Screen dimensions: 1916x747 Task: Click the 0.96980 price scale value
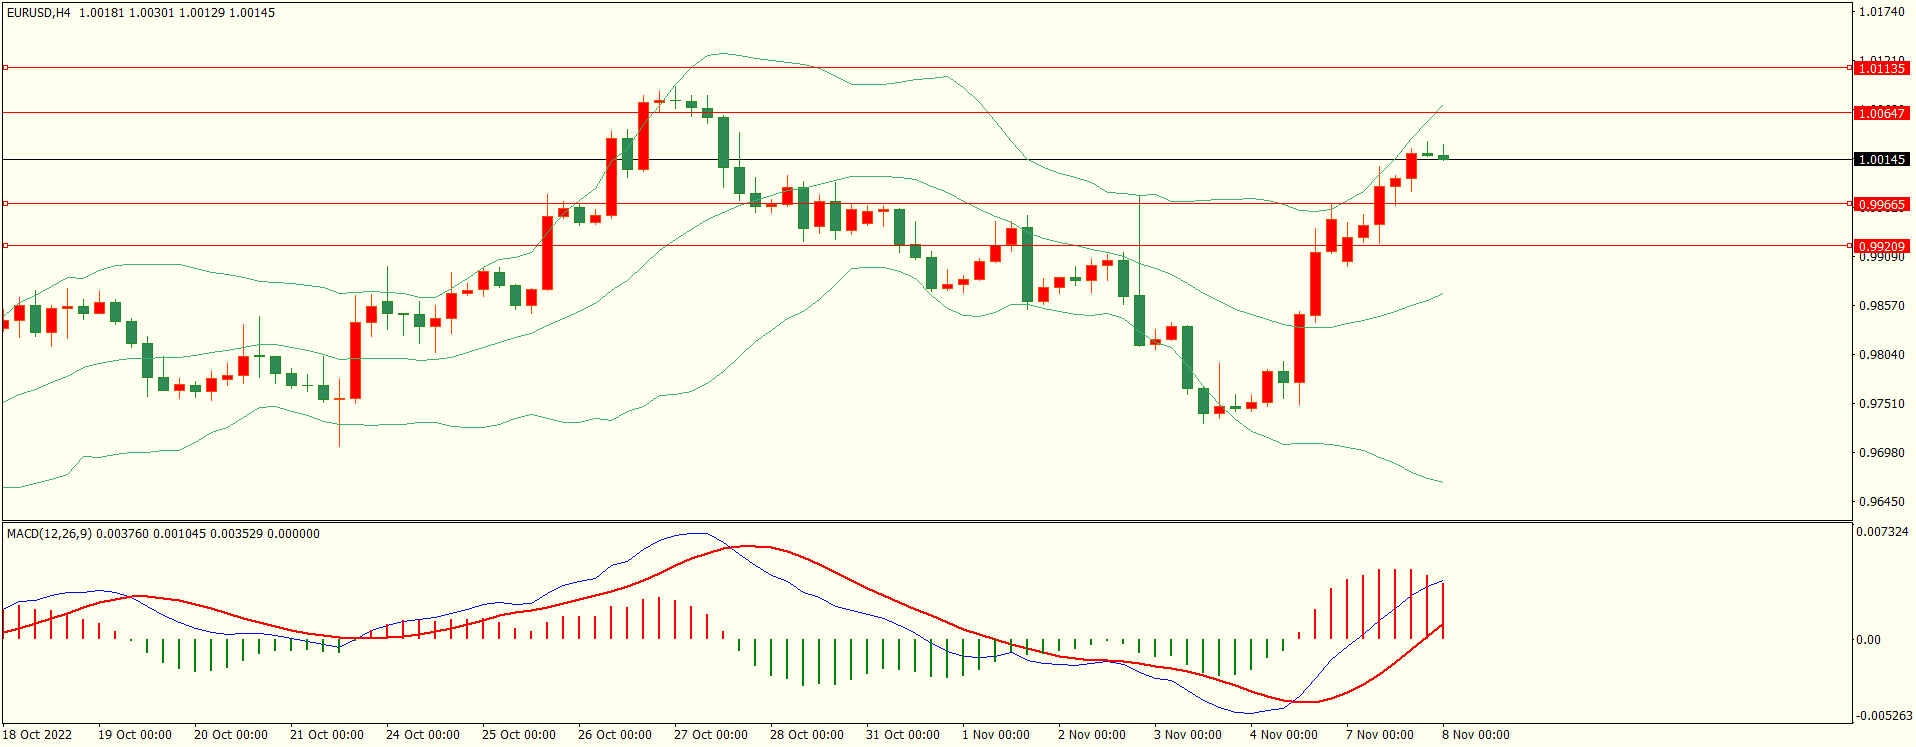[1881, 453]
